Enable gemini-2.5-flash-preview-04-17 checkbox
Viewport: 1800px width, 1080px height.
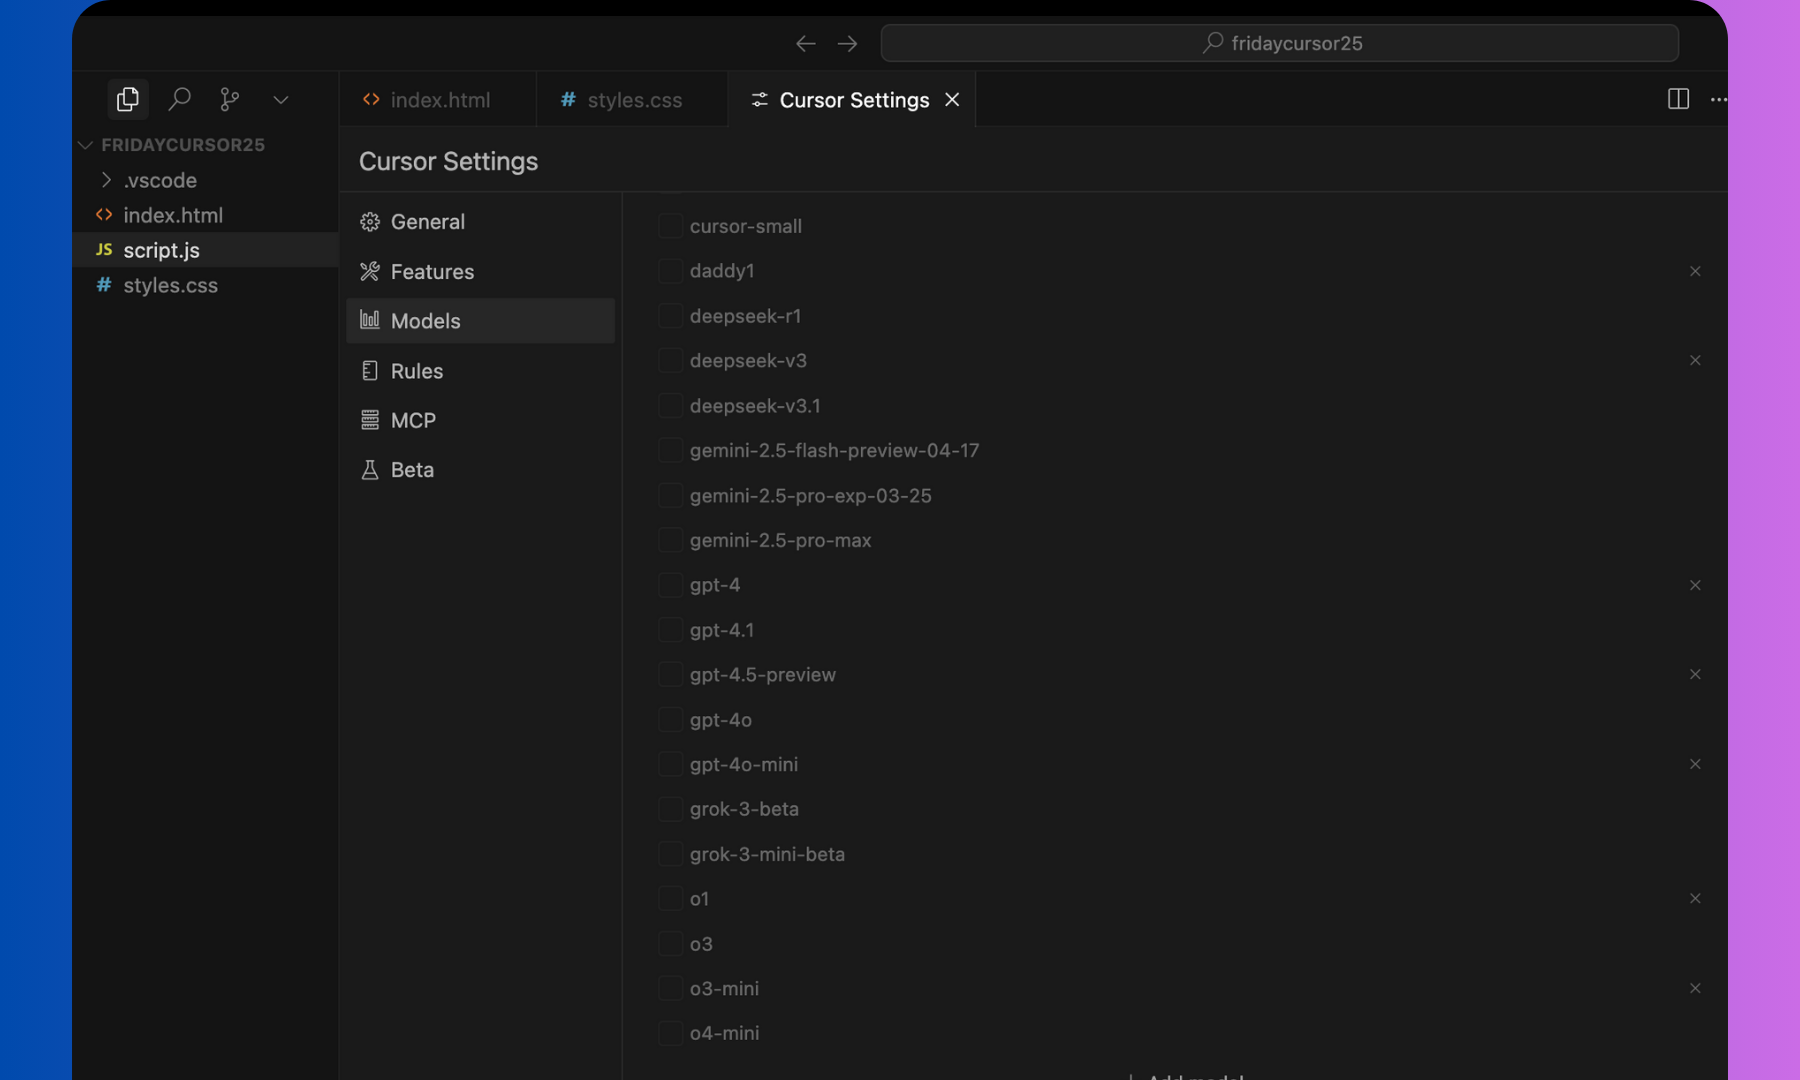670,450
